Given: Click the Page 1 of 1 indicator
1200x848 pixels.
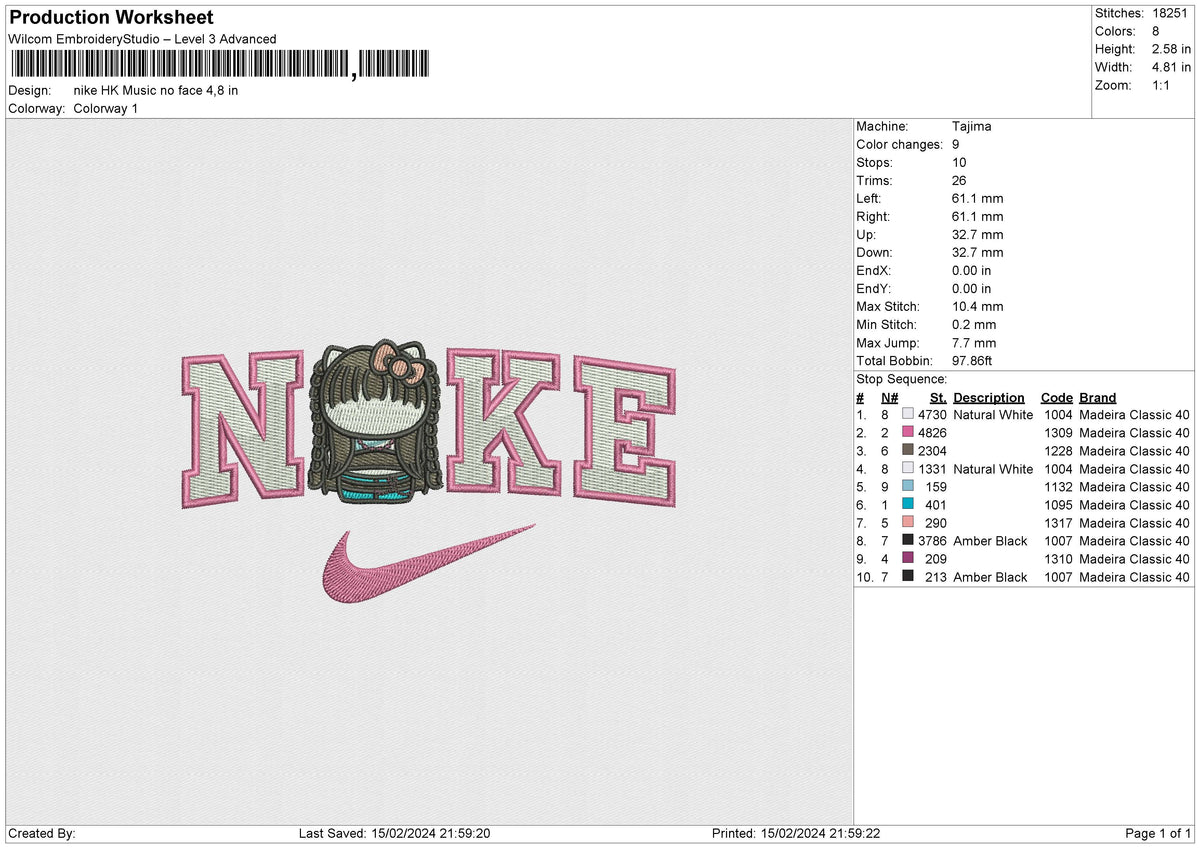Looking at the screenshot, I should tap(1158, 834).
